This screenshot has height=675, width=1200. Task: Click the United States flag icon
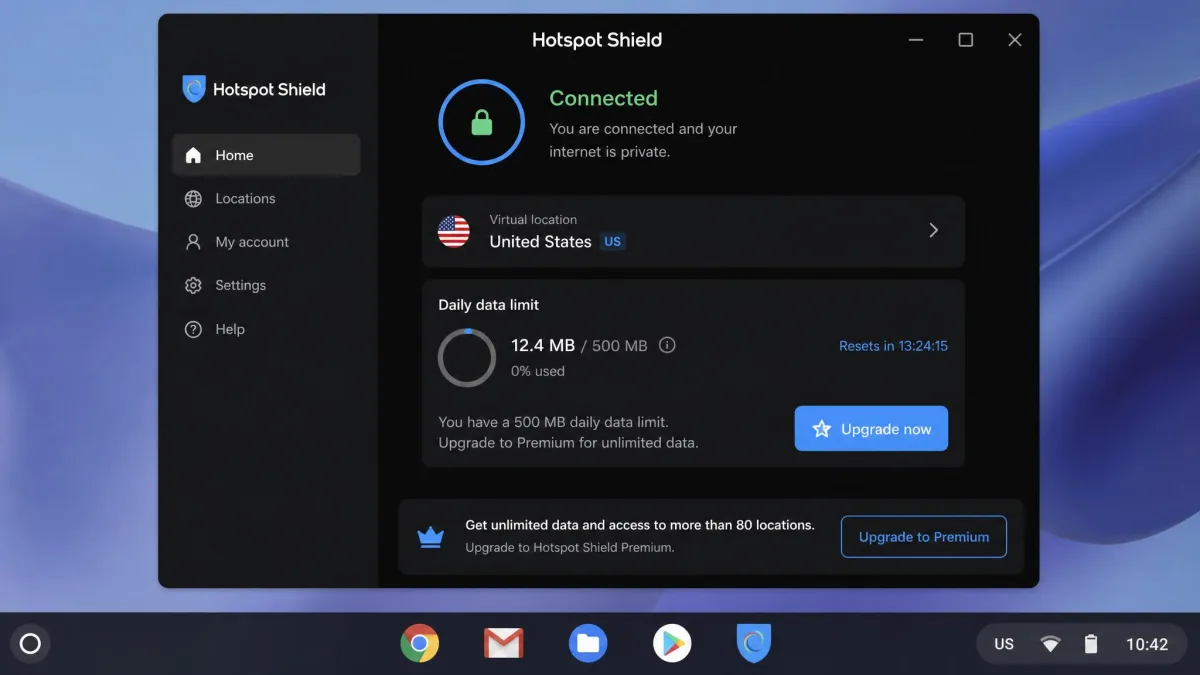point(454,231)
